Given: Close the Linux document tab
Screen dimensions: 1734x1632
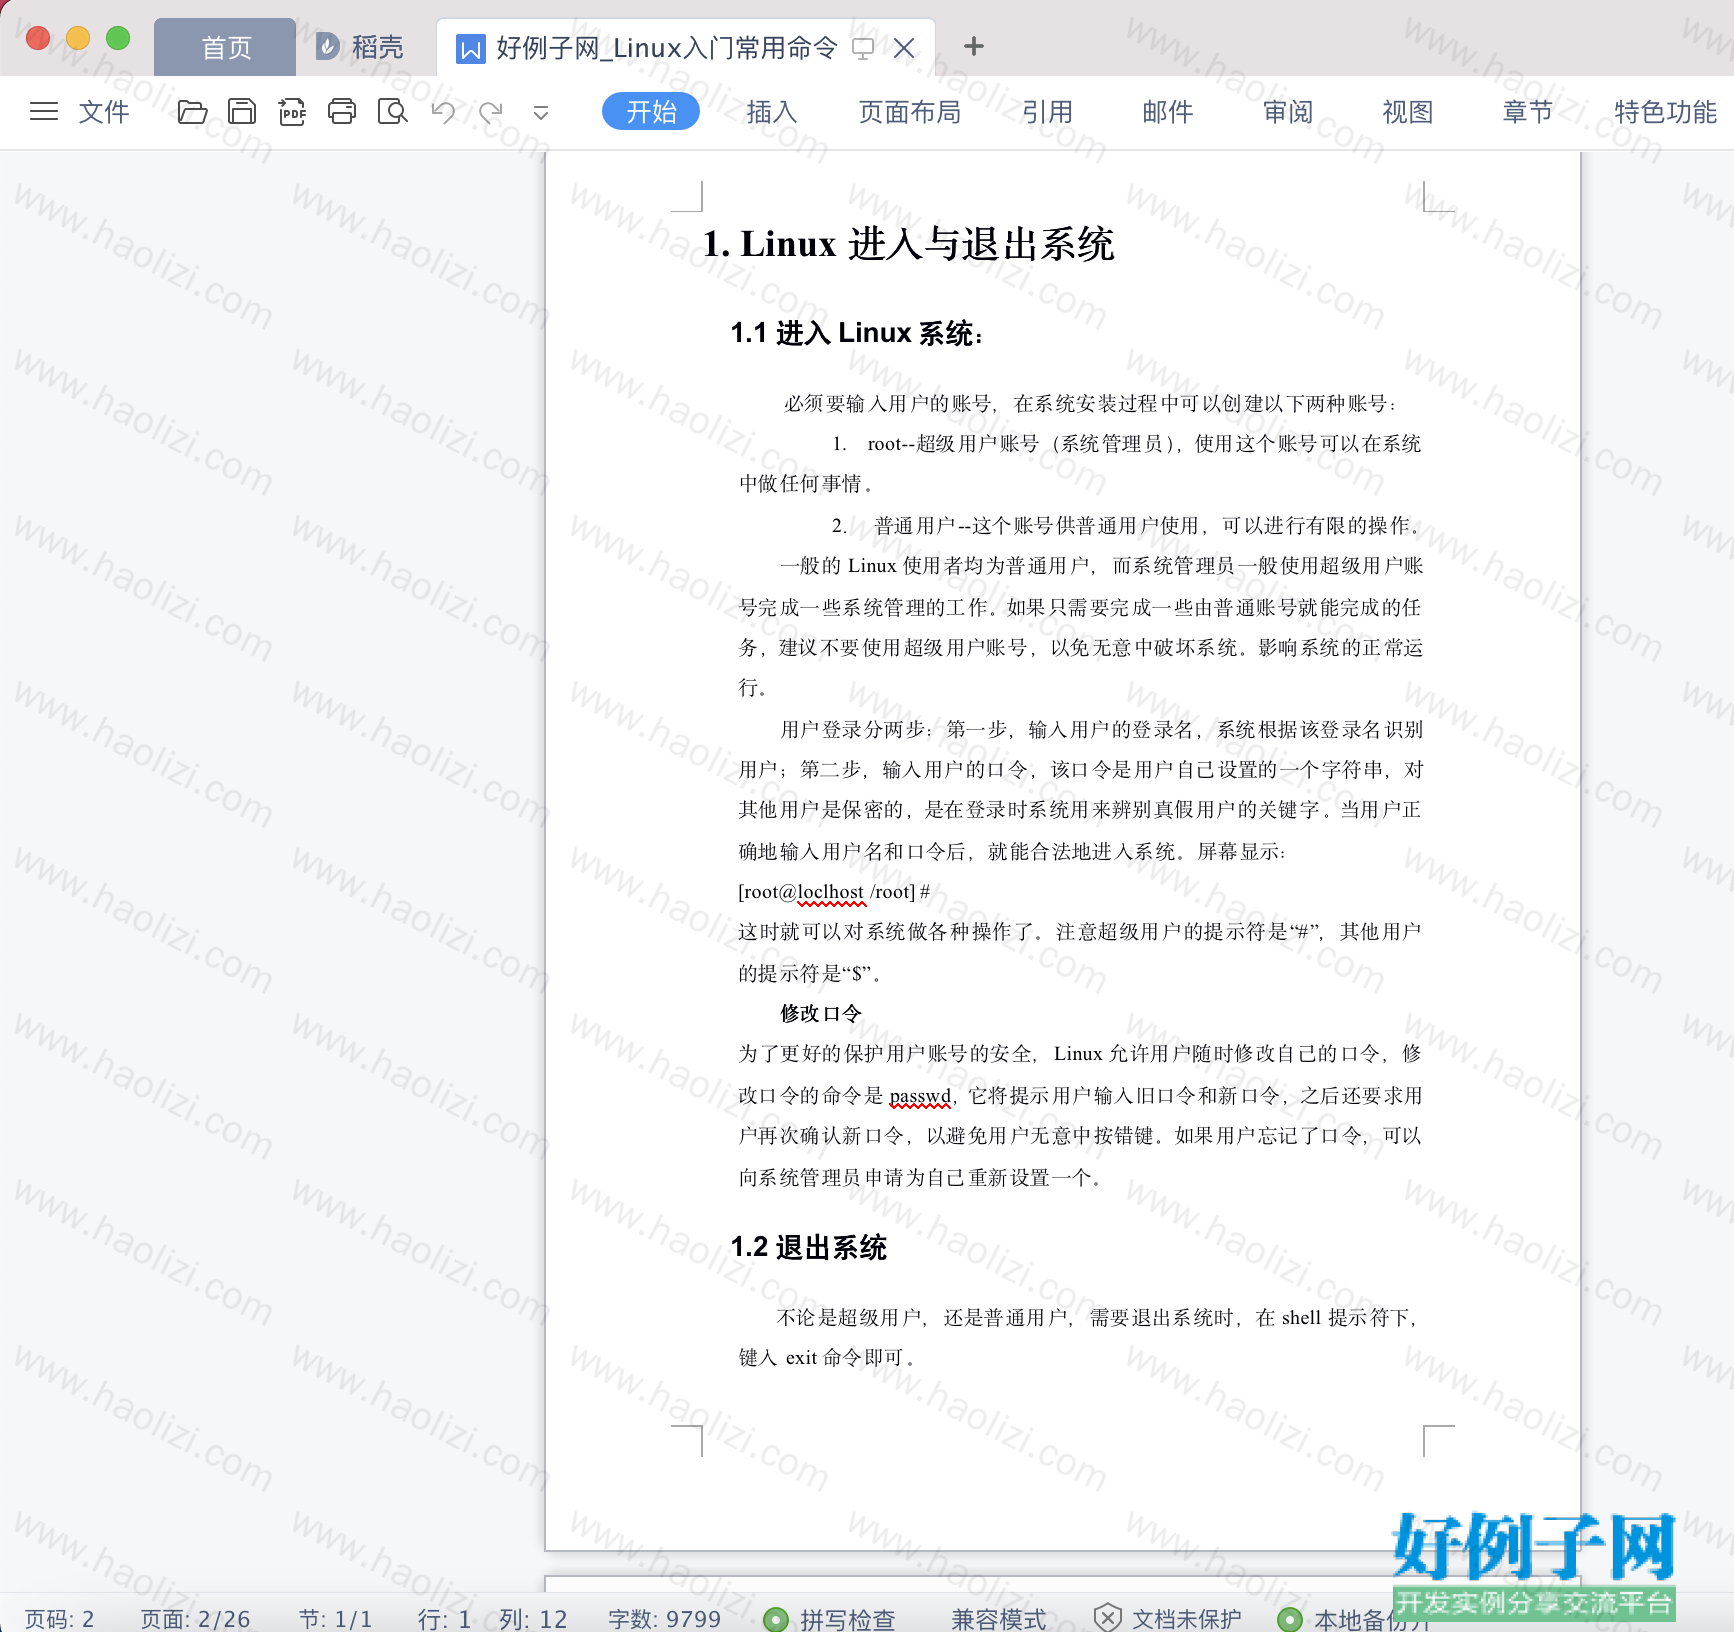Looking at the screenshot, I should 904,48.
